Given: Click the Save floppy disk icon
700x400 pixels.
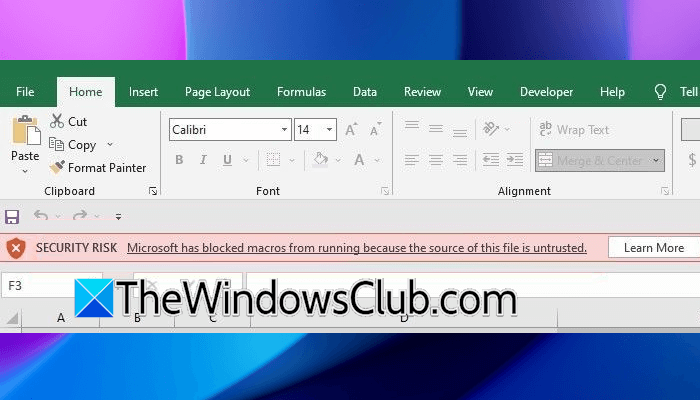Looking at the screenshot, I should point(12,217).
